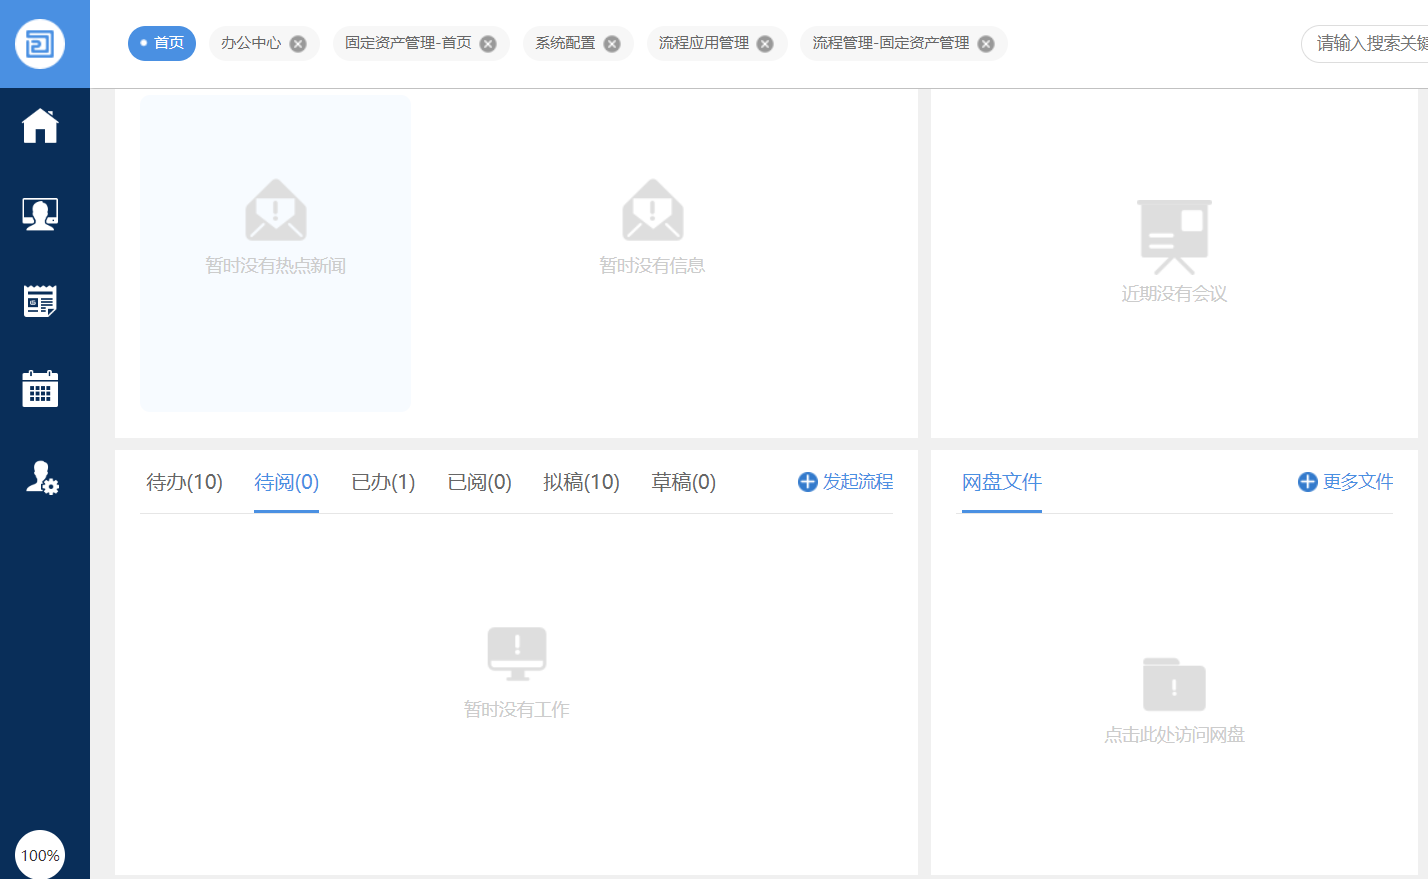Image resolution: width=1428 pixels, height=879 pixels.
Task: Close the 流程管理-固定资产管理 tab
Action: [x=986, y=44]
